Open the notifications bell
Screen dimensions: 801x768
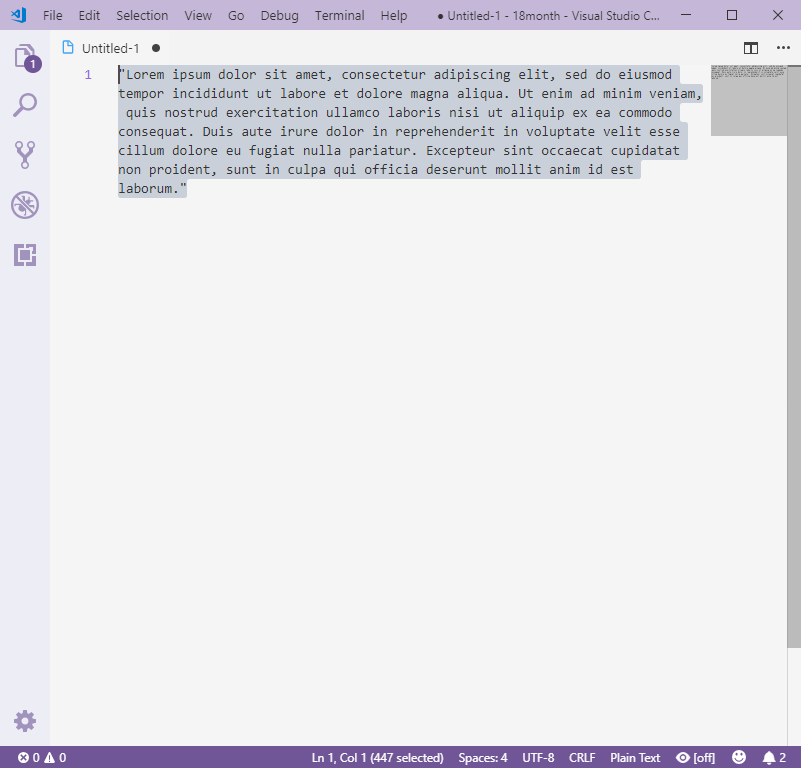771,757
